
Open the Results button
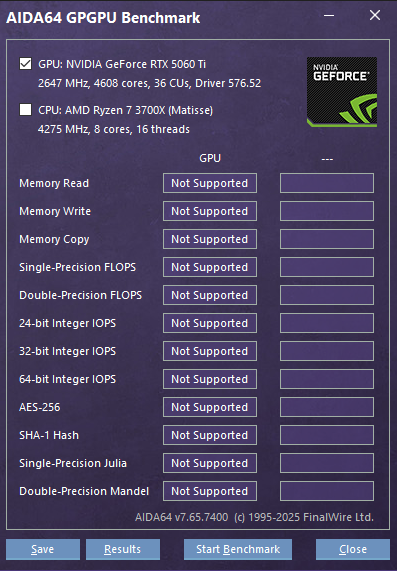[x=123, y=549]
